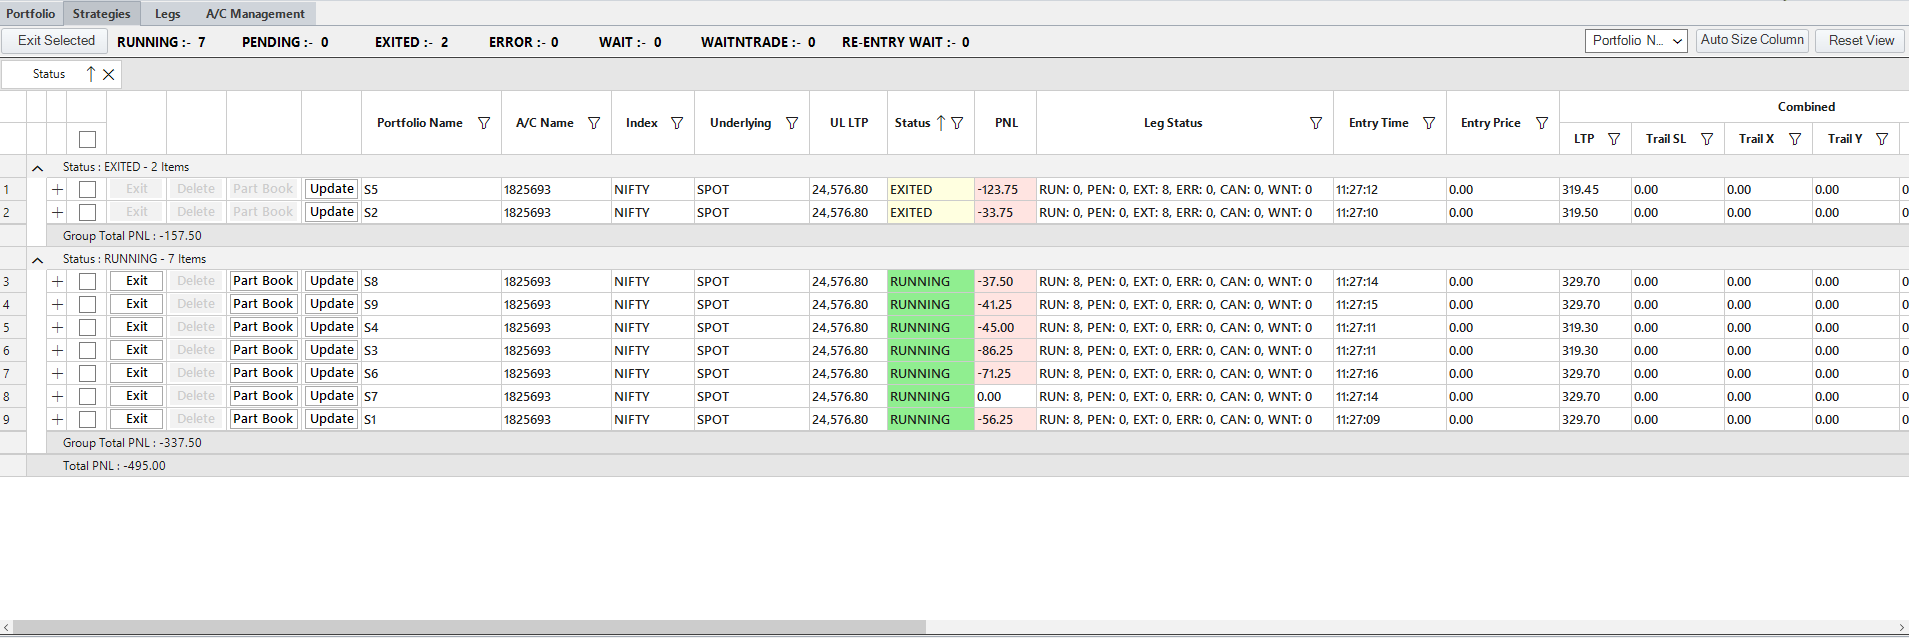Switch to the Legs tab
The width and height of the screenshot is (1909, 638).
click(x=168, y=14)
